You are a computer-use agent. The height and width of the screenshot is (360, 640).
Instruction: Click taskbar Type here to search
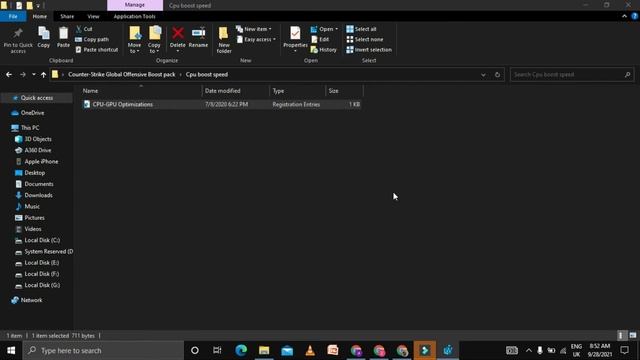(x=103, y=350)
